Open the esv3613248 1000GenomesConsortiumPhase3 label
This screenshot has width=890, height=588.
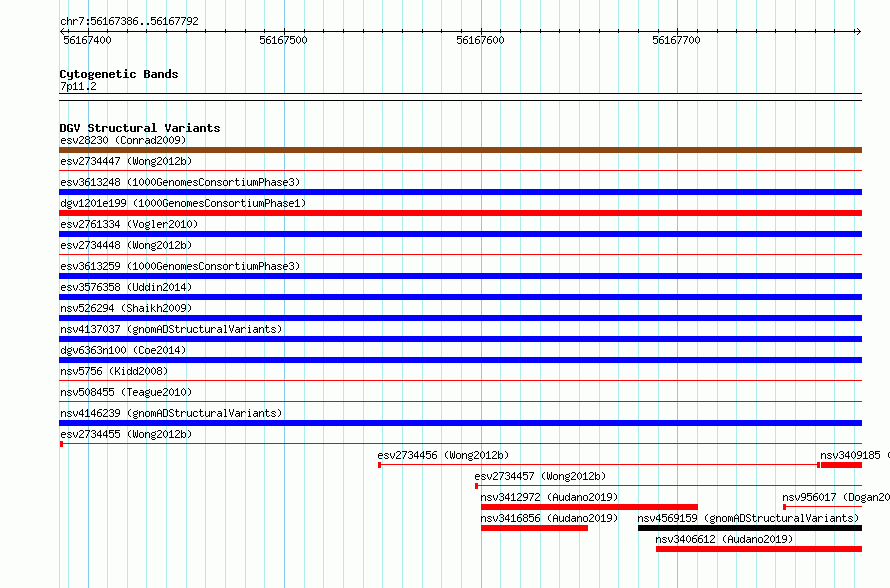180,182
